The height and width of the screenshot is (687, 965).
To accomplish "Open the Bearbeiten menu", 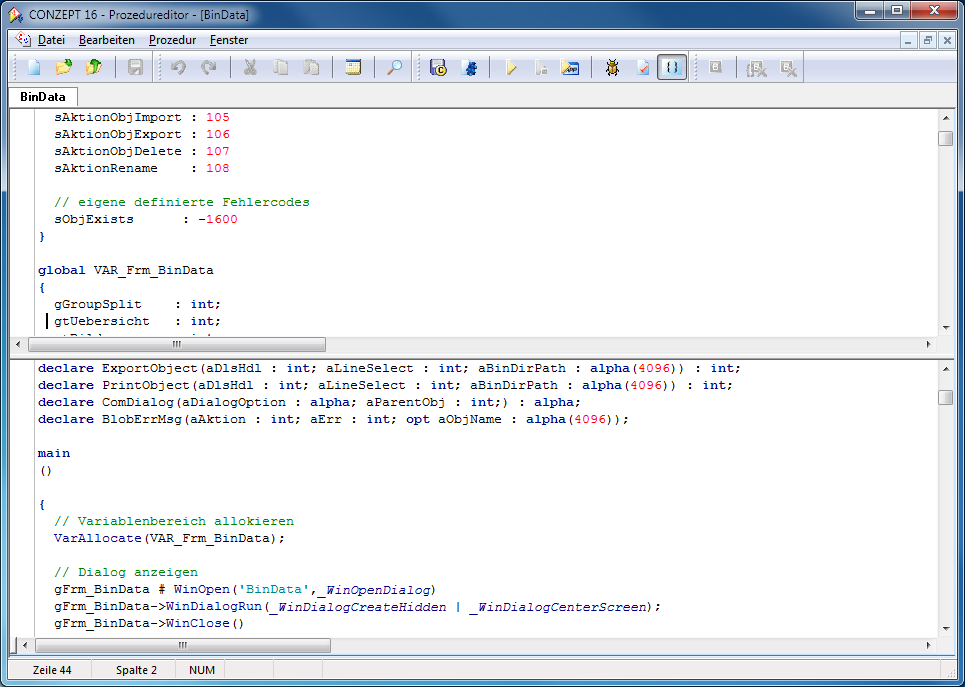I will pos(107,40).
